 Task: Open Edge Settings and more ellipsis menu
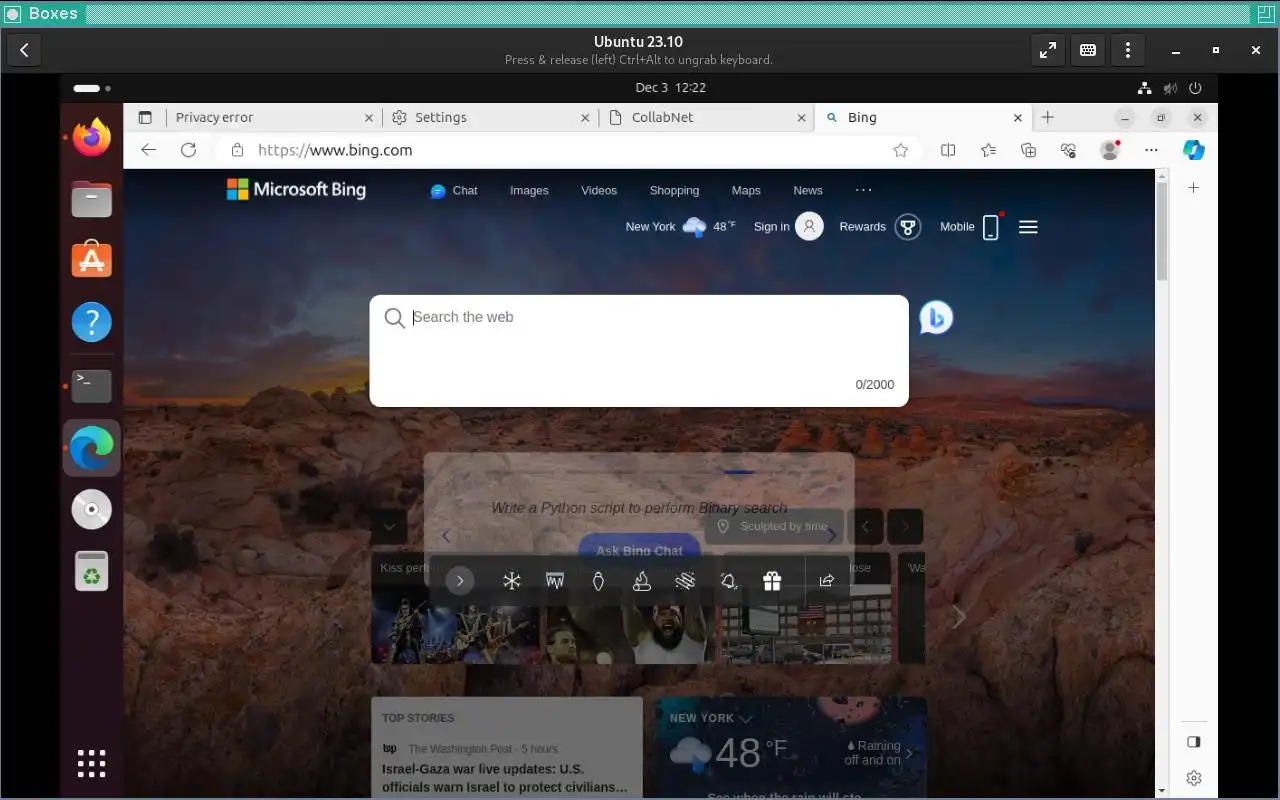click(x=1151, y=150)
